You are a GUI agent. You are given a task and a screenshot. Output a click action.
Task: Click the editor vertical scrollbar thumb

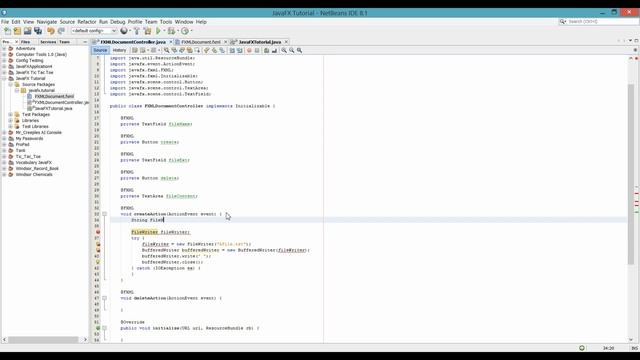(x=631, y=173)
